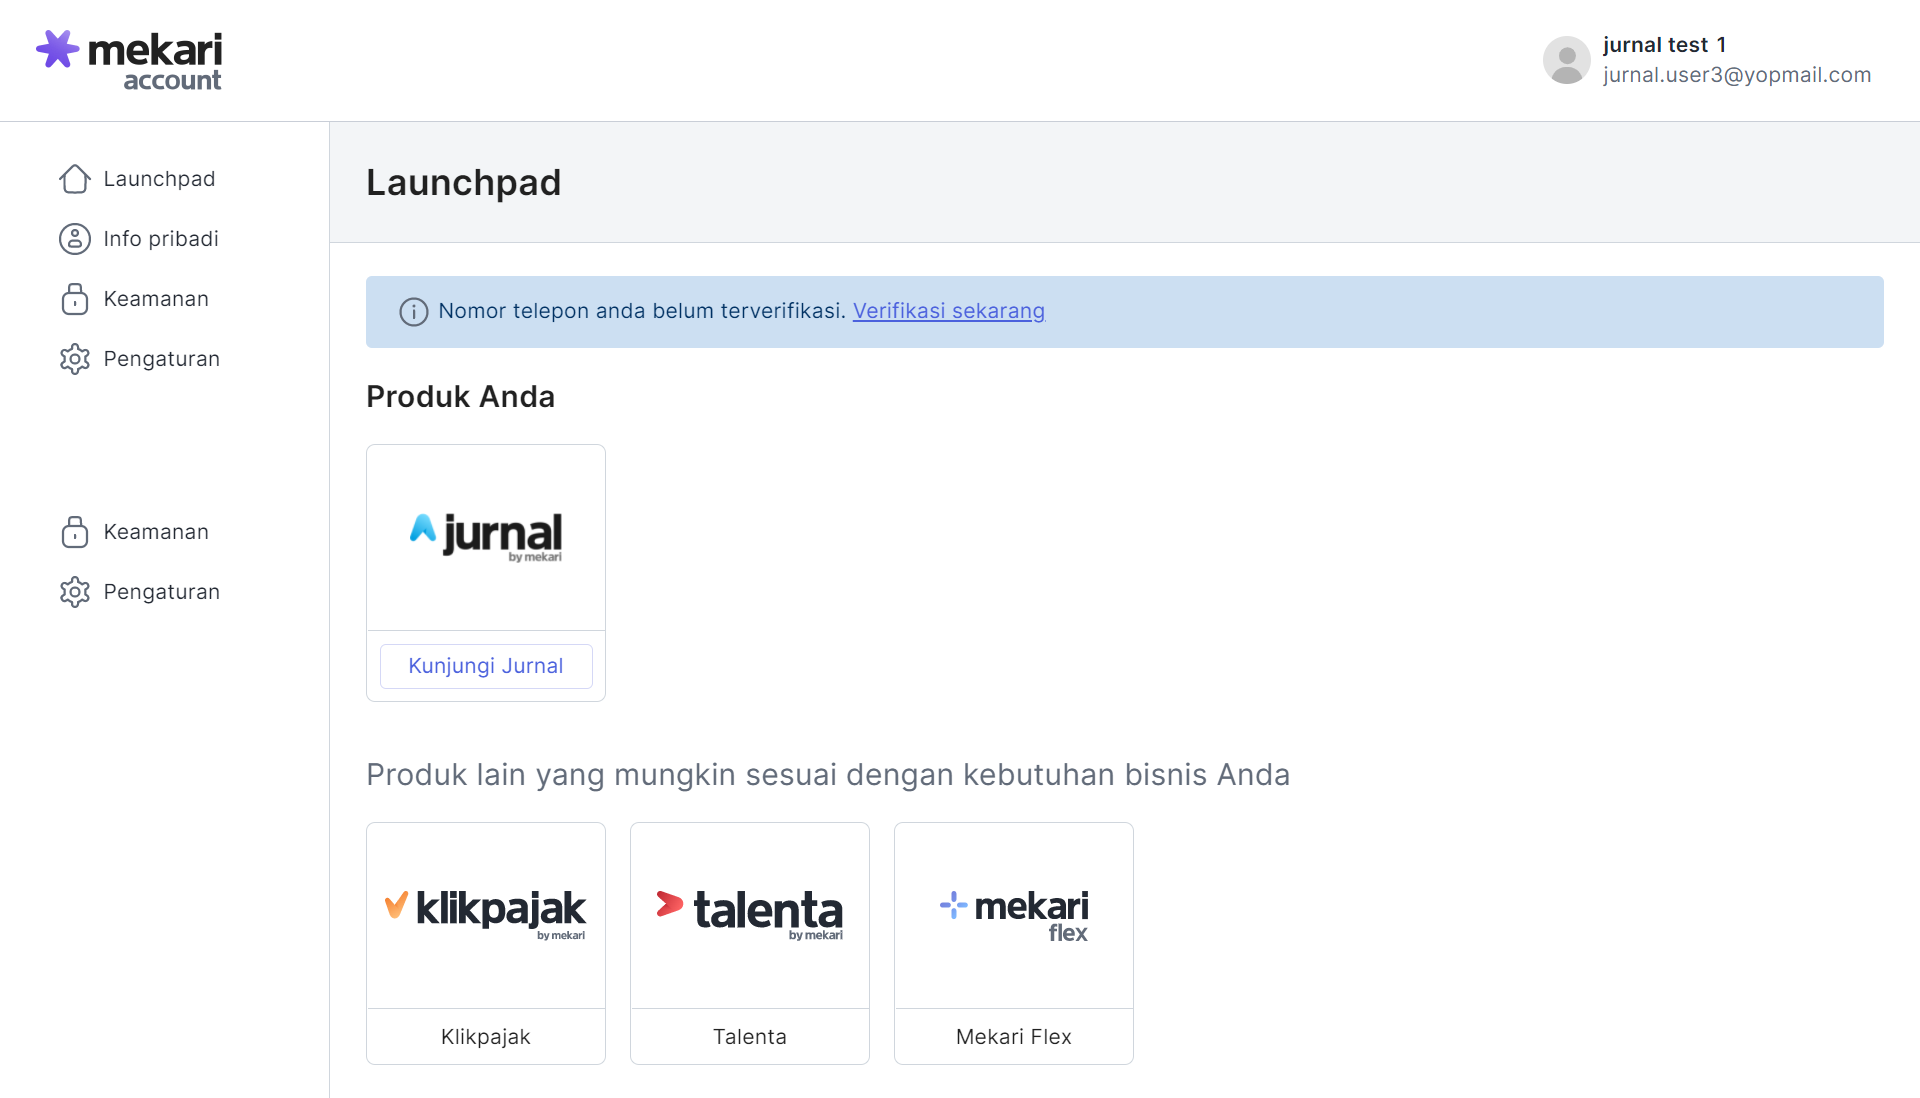
Task: Click the lower Pengaturan gear icon
Action: pos(75,592)
